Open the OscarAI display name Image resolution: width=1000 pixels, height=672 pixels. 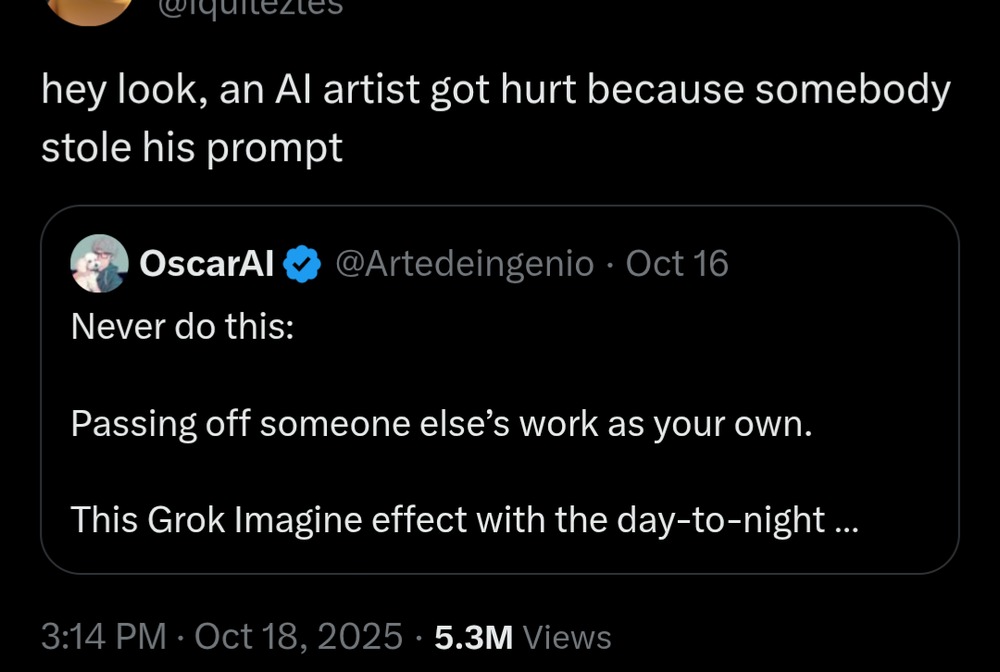(207, 265)
